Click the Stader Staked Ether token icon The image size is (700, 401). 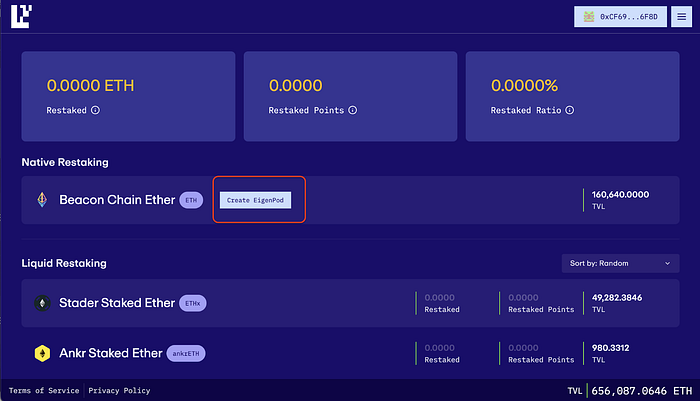click(42, 303)
